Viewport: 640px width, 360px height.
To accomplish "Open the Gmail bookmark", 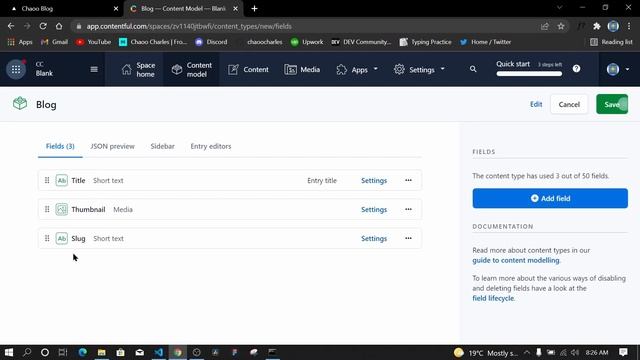I will (54, 42).
